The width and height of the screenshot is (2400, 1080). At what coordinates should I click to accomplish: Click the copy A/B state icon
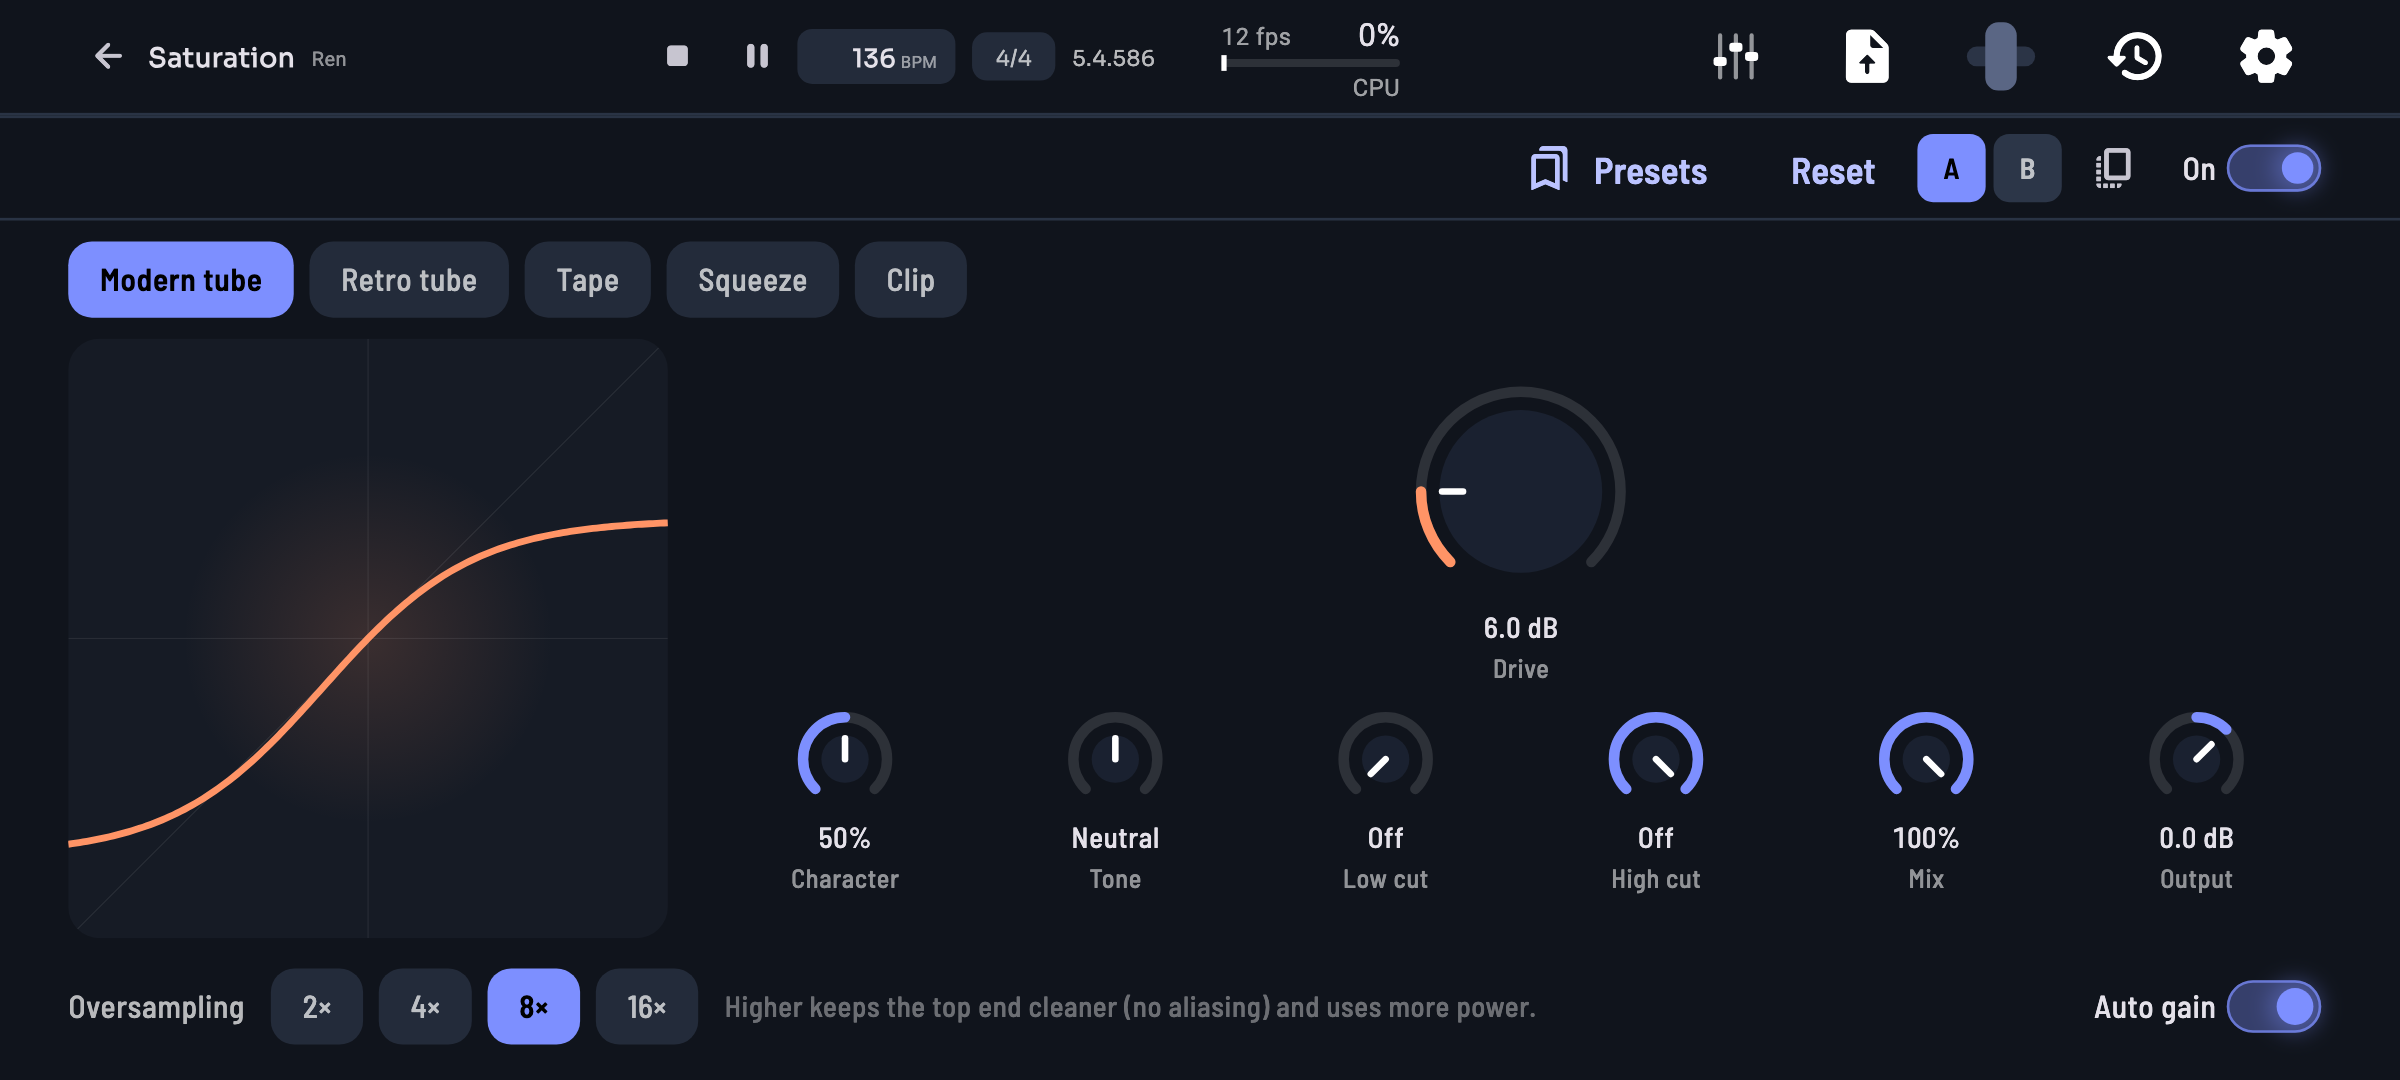pos(2113,169)
